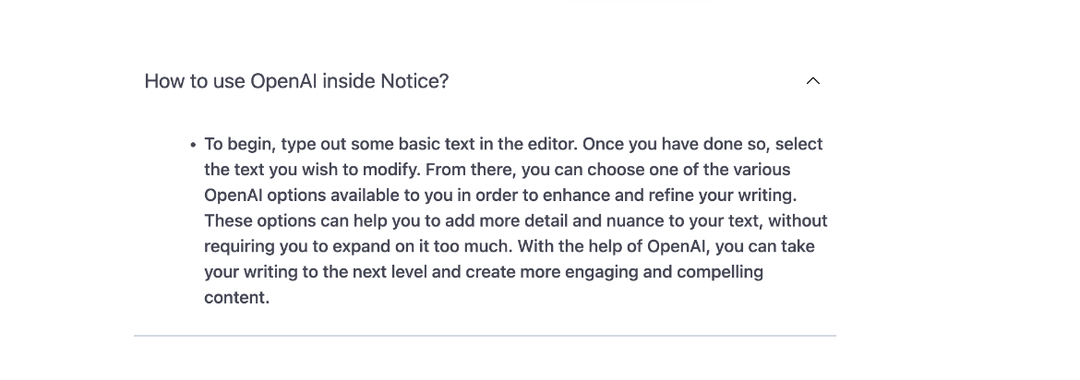This screenshot has height=380, width=1080.
Task: Click the word 'OpenAI' in the accordion title
Action: click(x=284, y=81)
